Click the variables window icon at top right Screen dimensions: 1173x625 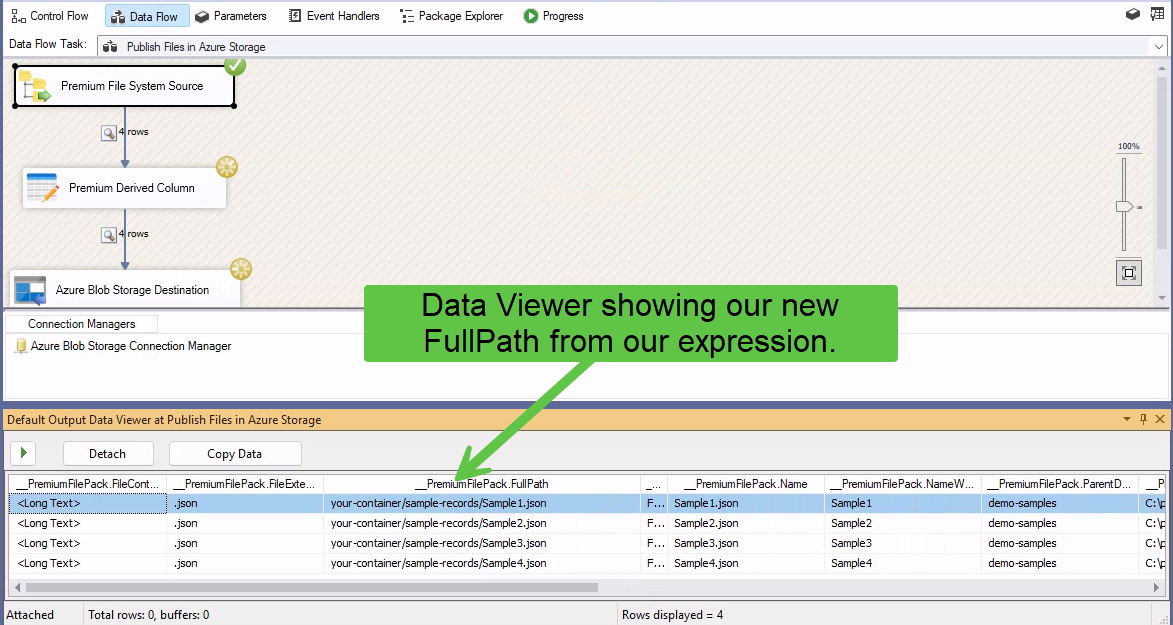[x=1157, y=14]
